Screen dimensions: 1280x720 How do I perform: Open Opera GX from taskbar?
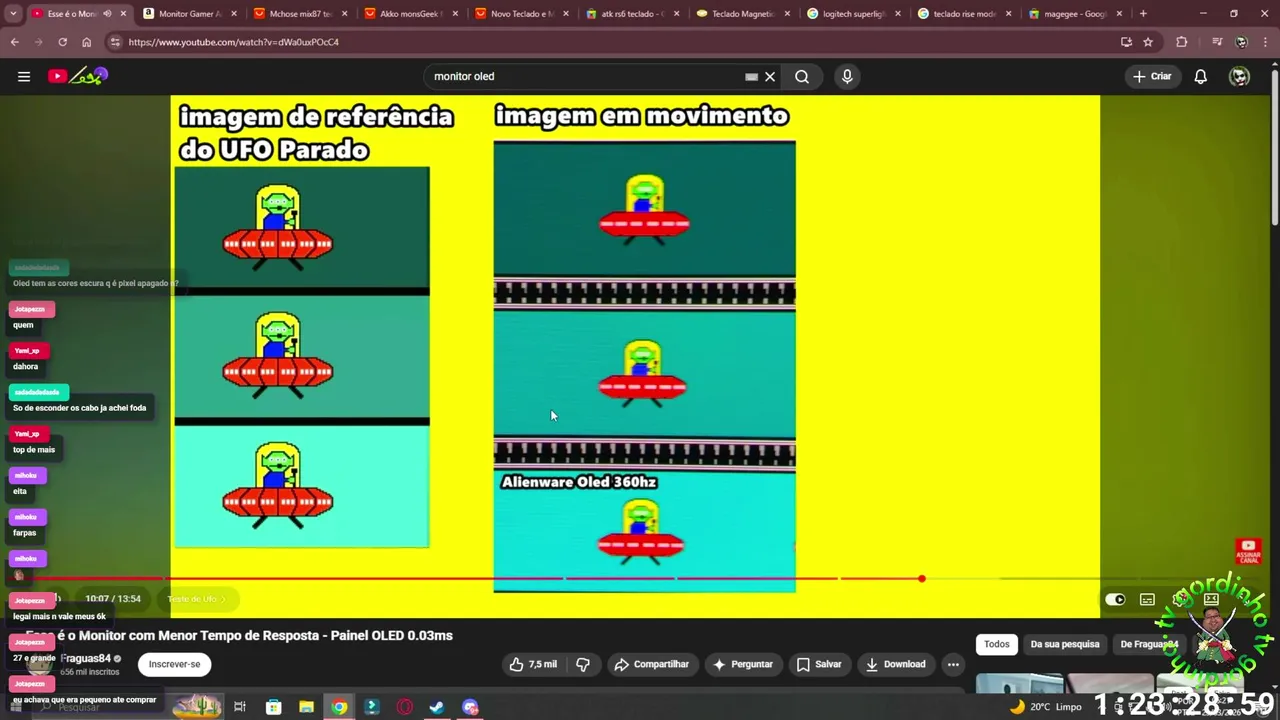coord(404,707)
